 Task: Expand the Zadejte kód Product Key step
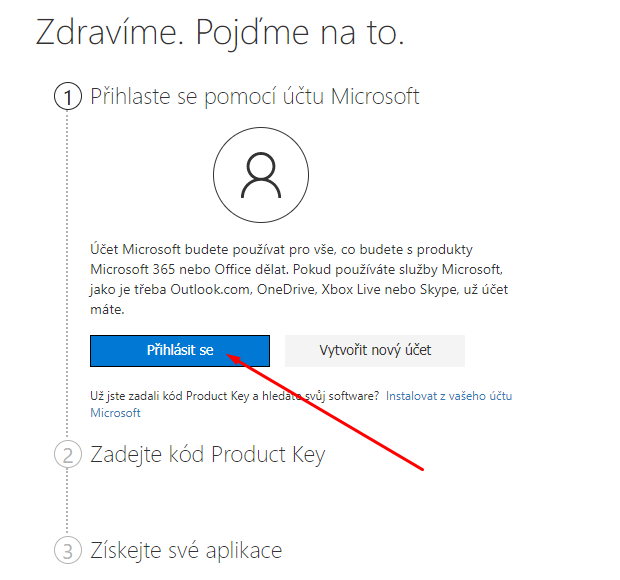click(208, 455)
